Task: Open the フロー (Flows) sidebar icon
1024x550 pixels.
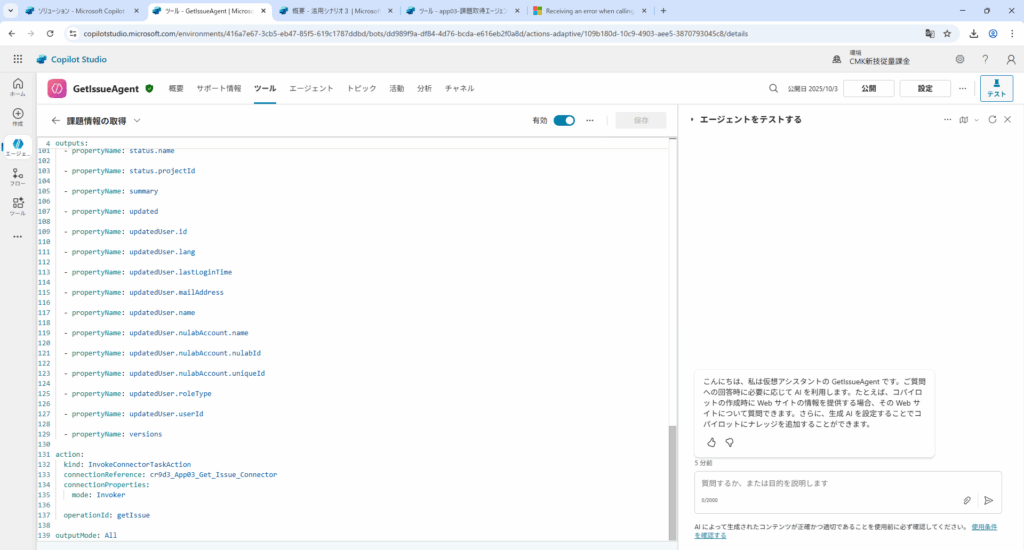Action: (18, 176)
